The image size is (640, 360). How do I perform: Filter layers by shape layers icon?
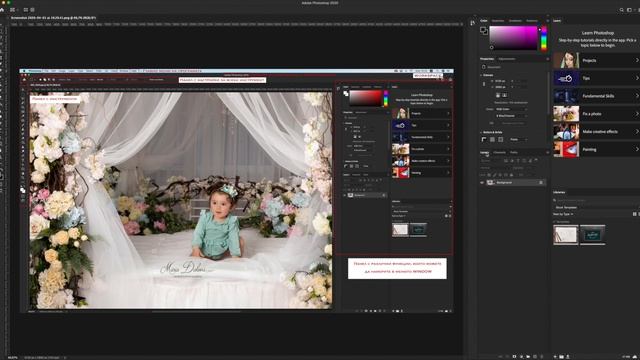point(524,161)
